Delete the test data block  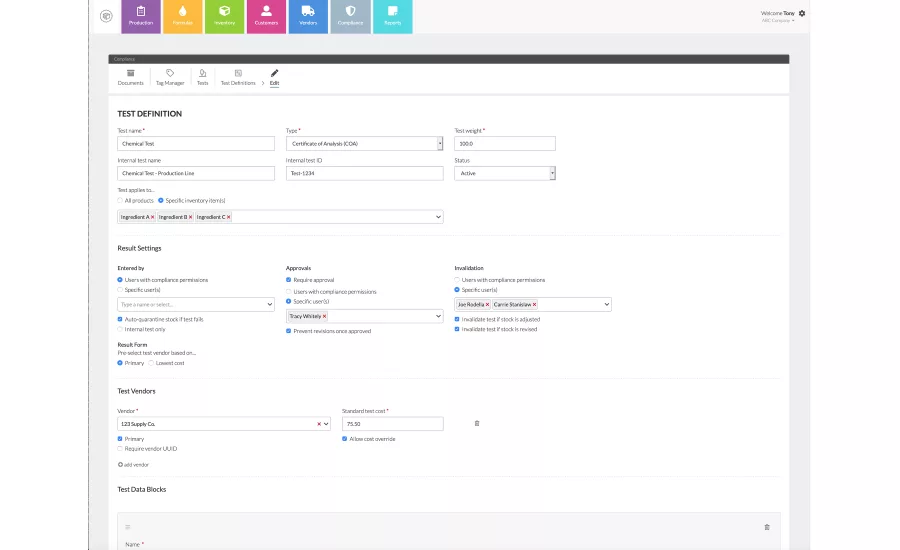pyautogui.click(x=767, y=527)
